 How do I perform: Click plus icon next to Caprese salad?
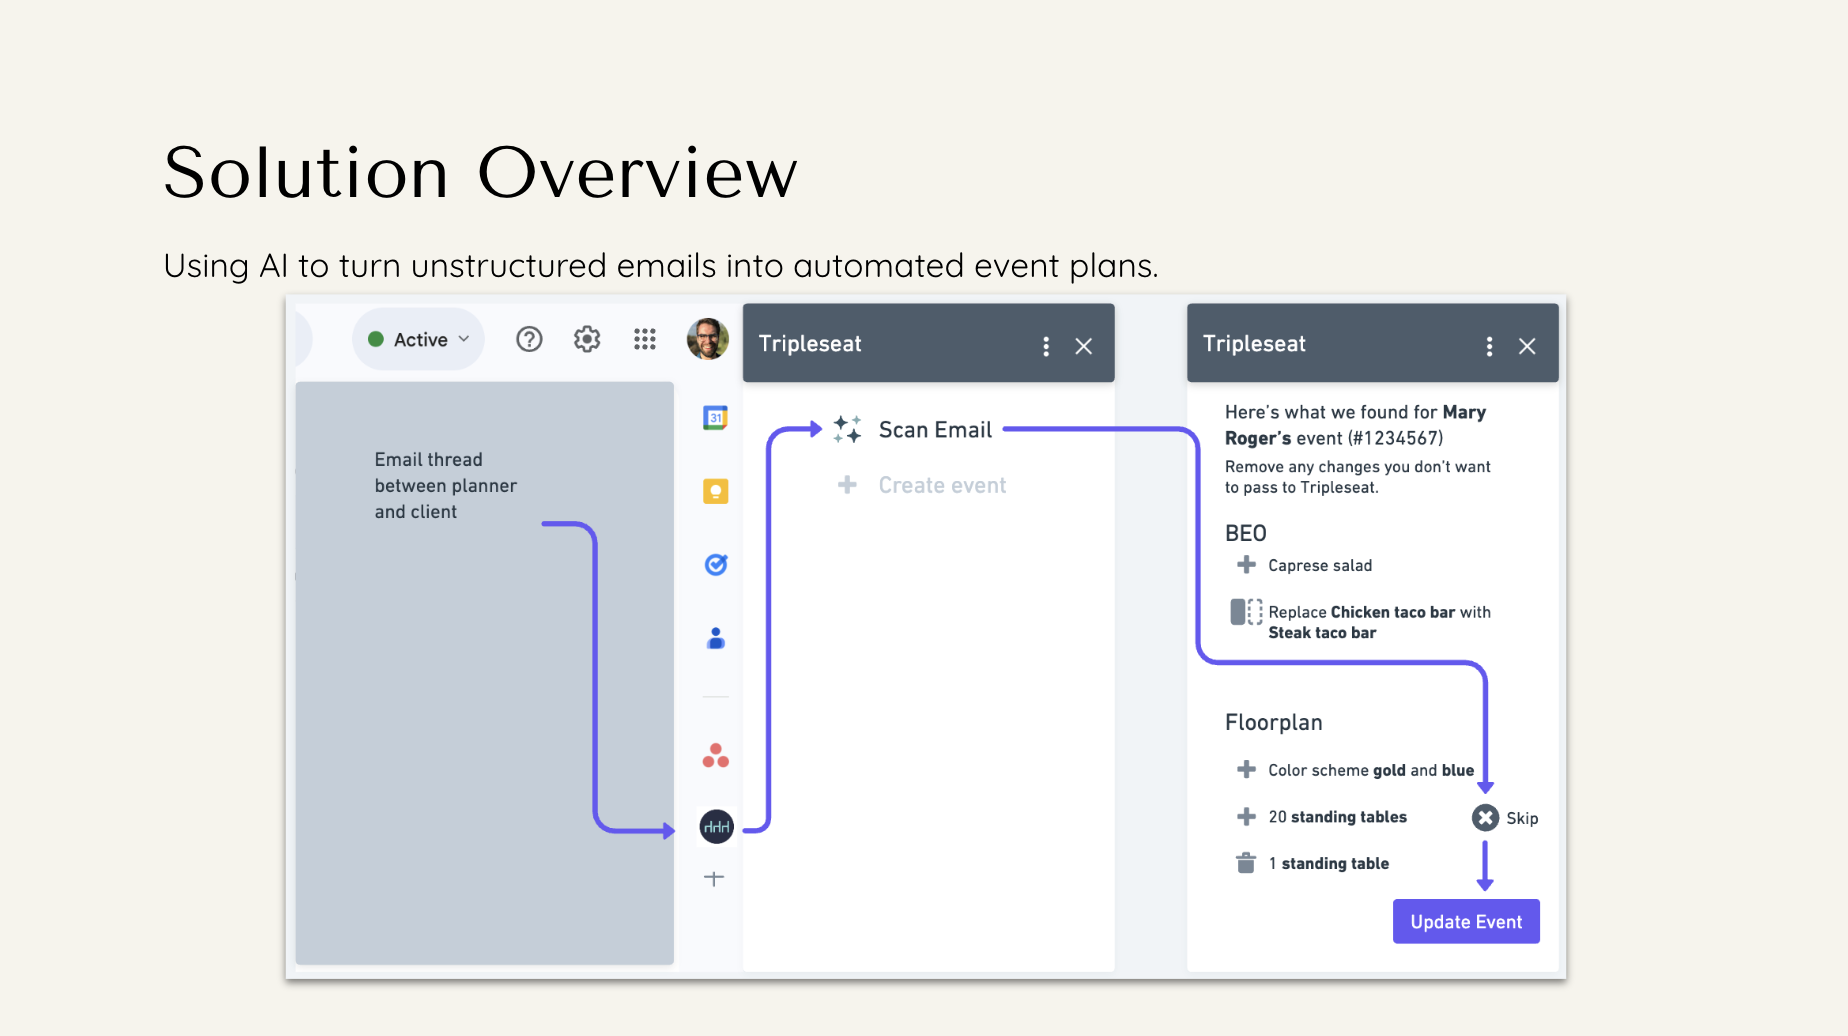click(x=1247, y=565)
